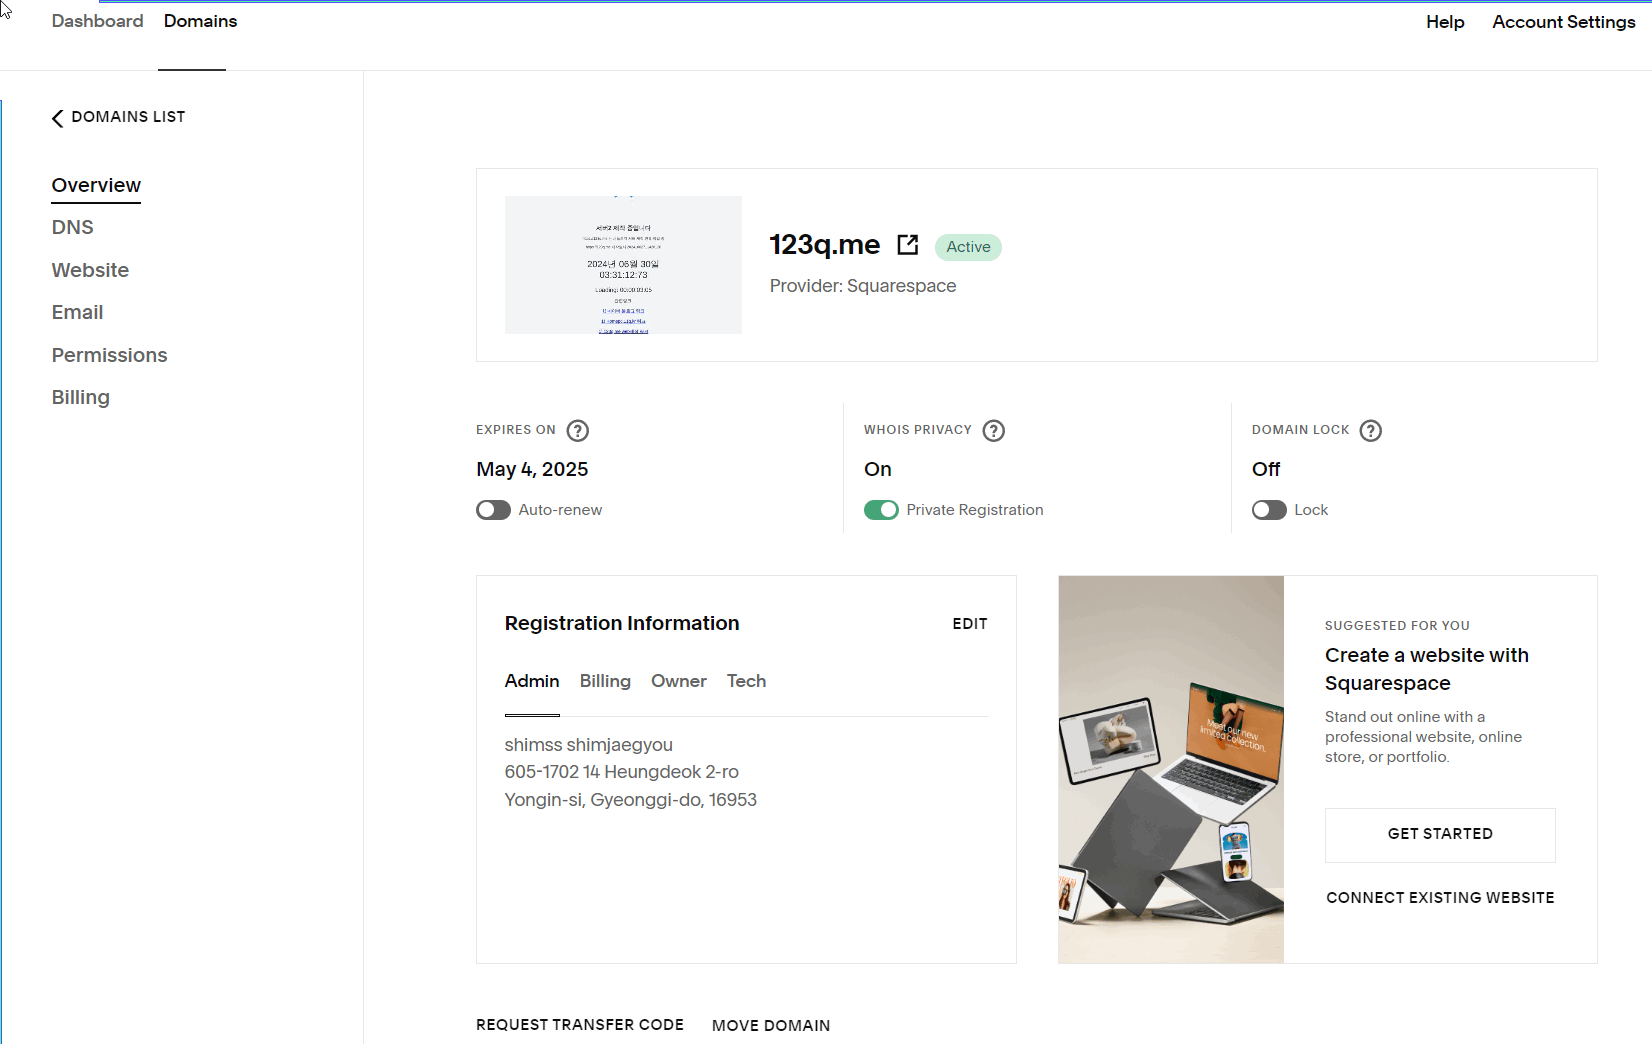Image resolution: width=1652 pixels, height=1044 pixels.
Task: Open the DNS settings section
Action: coord(73,227)
